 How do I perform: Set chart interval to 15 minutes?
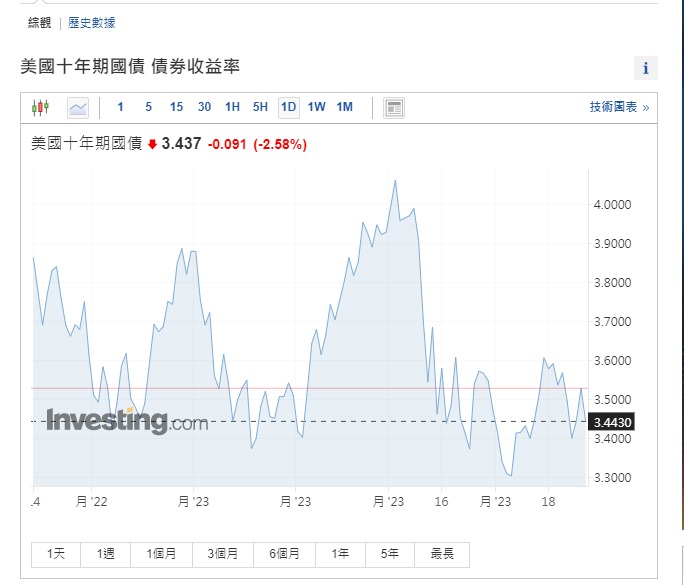(176, 107)
